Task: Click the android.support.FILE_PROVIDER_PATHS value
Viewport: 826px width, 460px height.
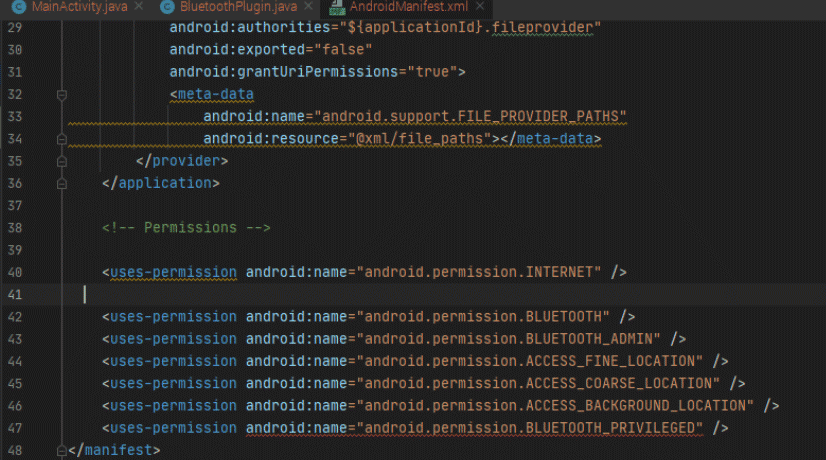Action: (470, 116)
